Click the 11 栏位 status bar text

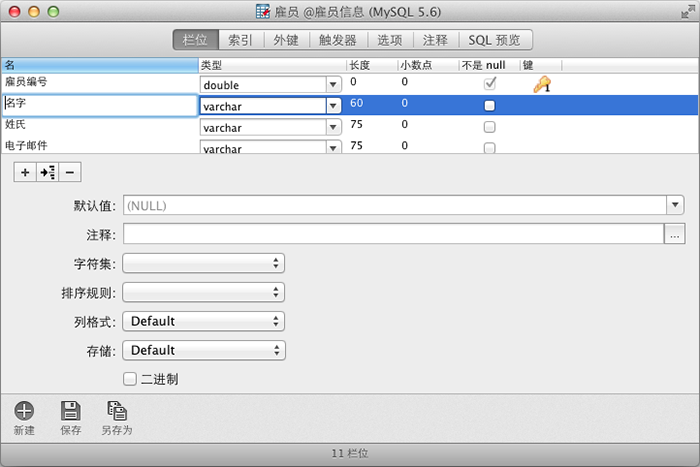click(x=350, y=454)
